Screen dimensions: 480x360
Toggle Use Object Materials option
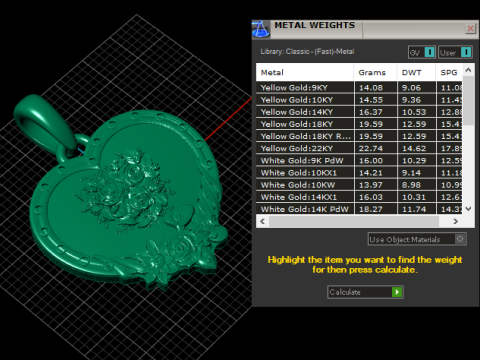[x=417, y=239]
